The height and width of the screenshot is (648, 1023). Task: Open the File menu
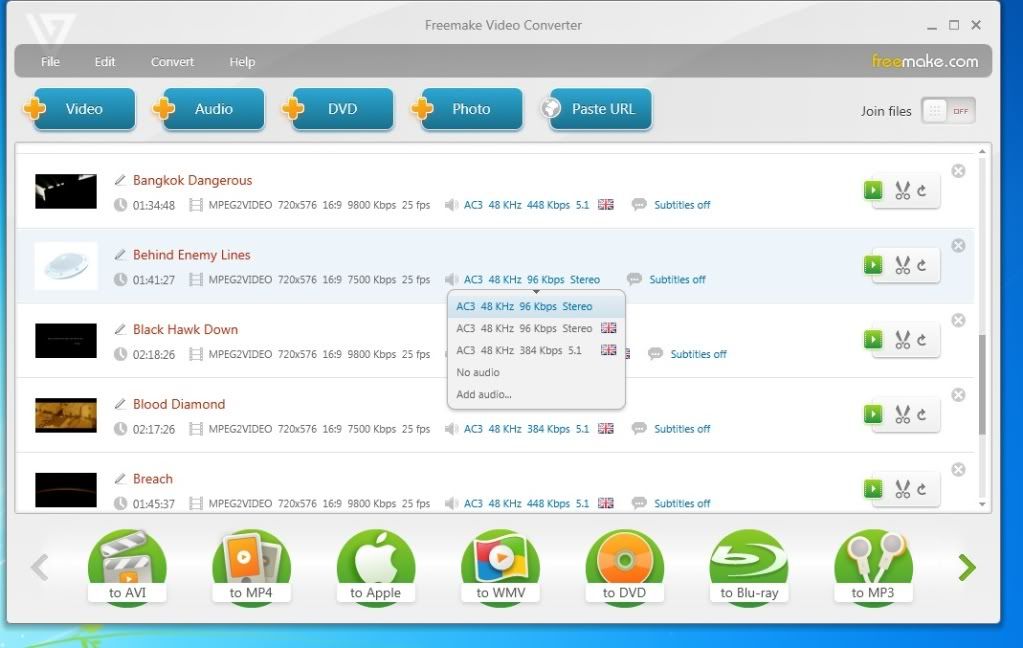point(50,61)
